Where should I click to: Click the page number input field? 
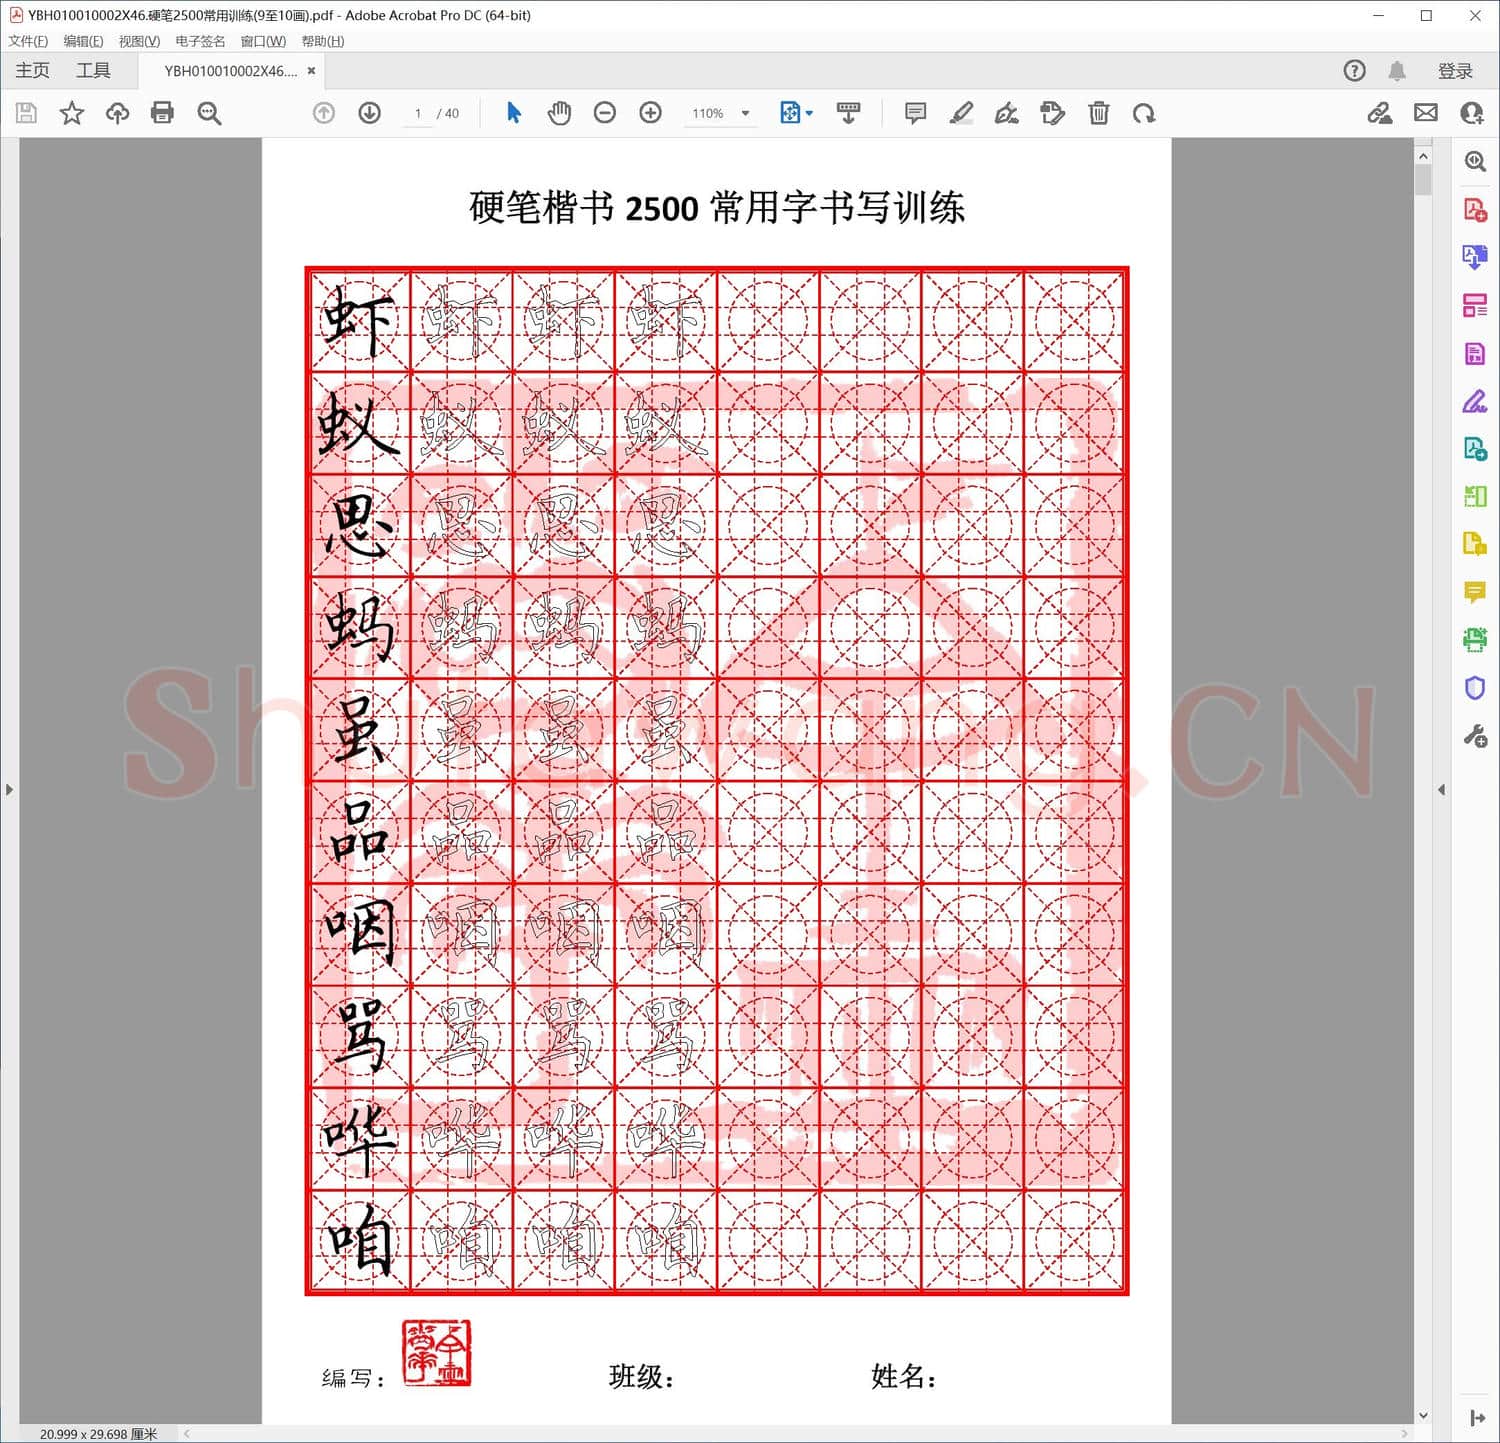point(418,113)
